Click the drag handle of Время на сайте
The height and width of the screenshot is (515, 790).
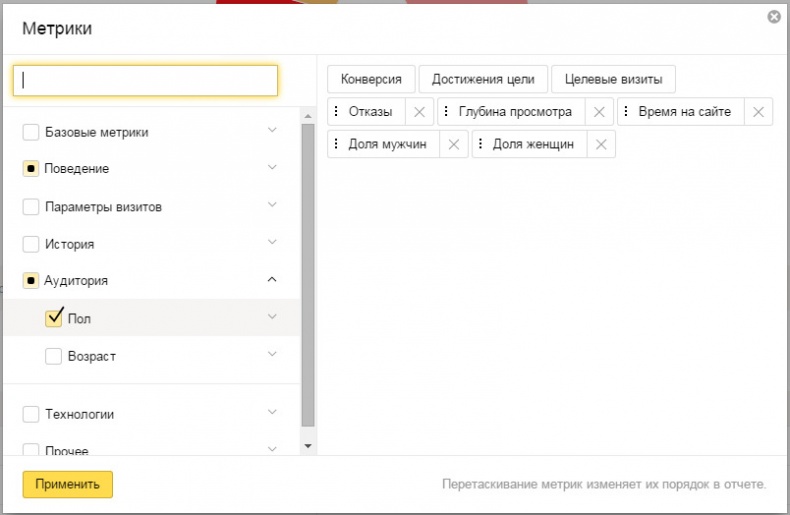point(626,112)
